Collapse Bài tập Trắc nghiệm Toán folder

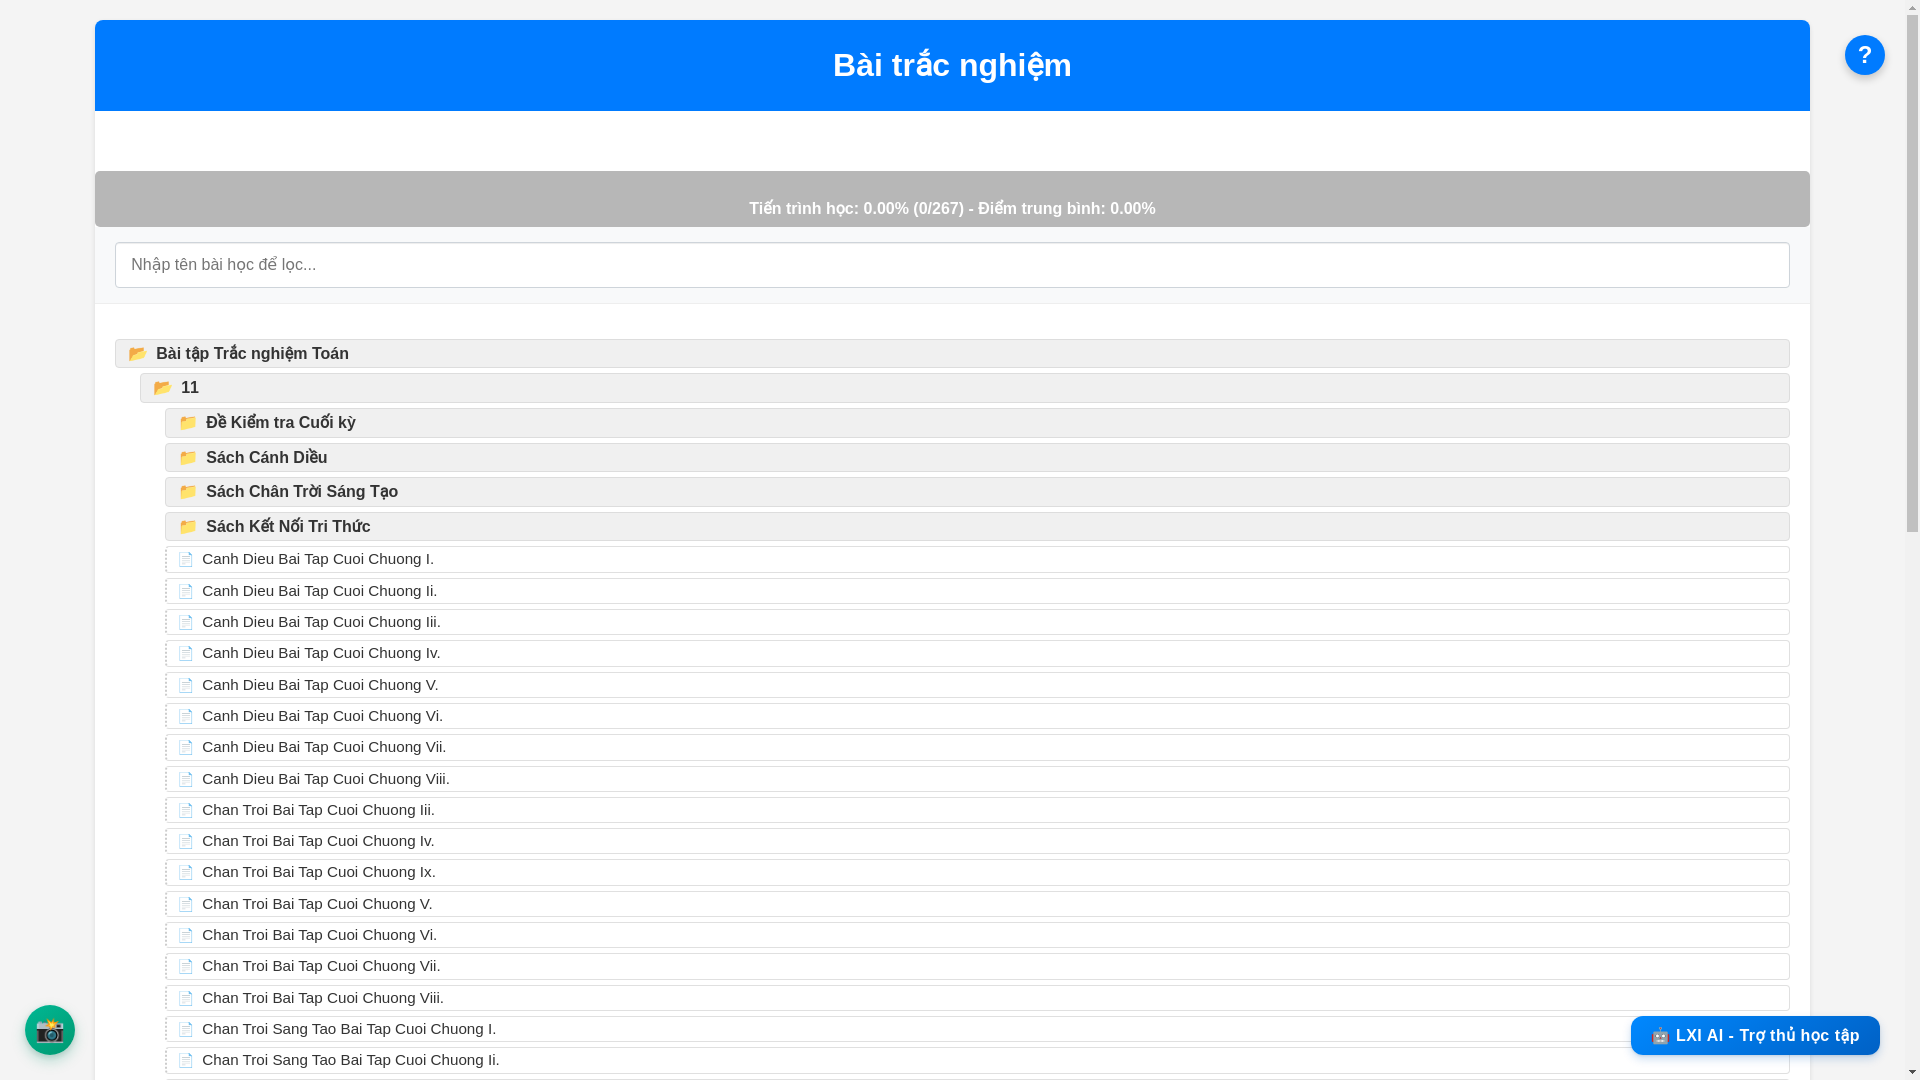click(952, 353)
